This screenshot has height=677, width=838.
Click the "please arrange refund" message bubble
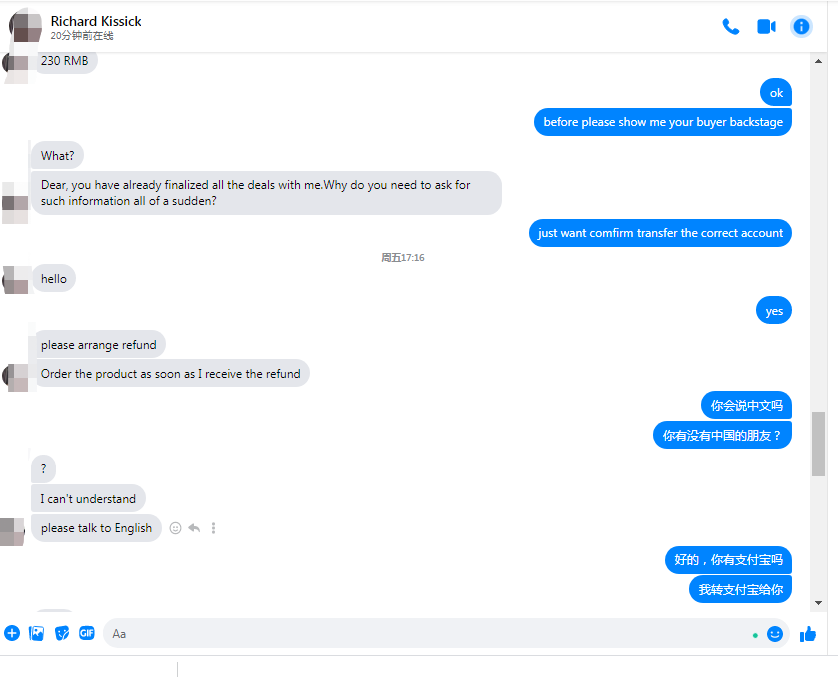click(x=98, y=345)
